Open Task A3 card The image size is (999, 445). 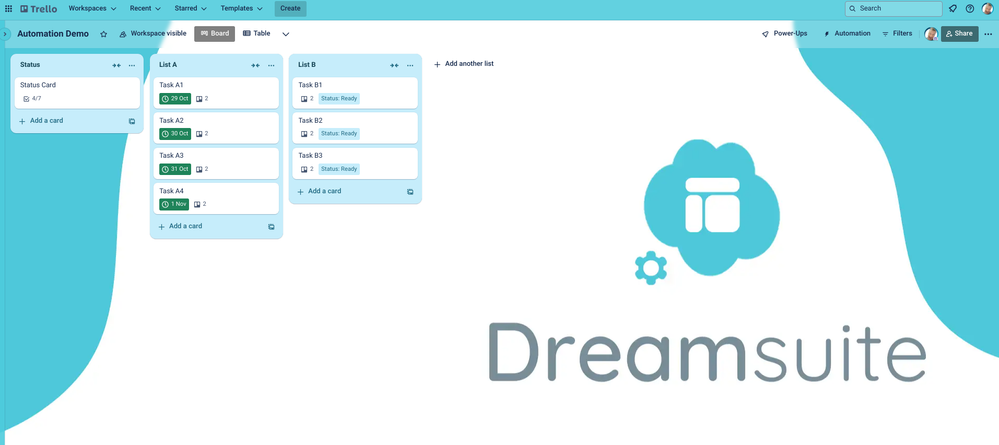click(x=216, y=164)
